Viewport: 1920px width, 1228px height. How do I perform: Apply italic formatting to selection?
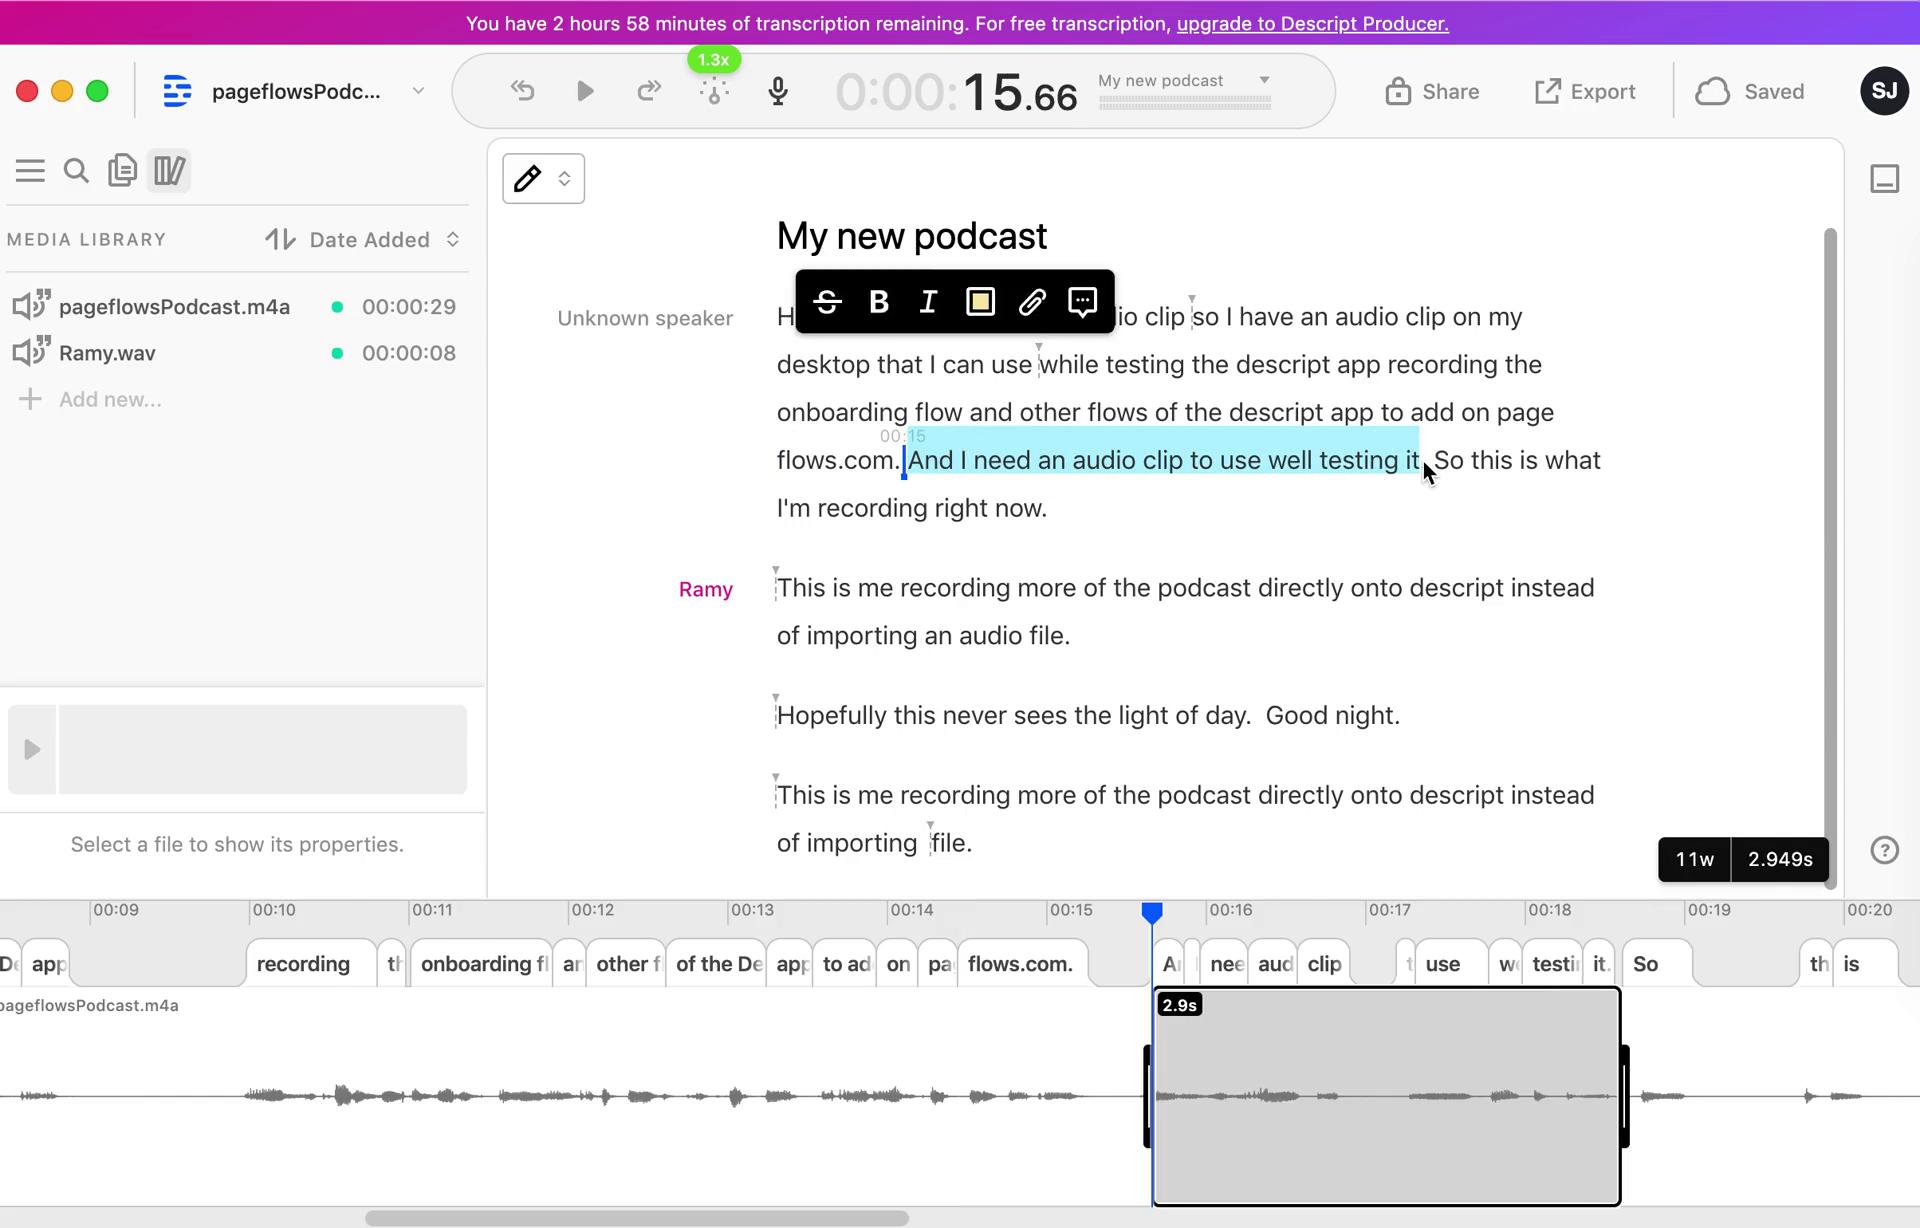click(928, 302)
